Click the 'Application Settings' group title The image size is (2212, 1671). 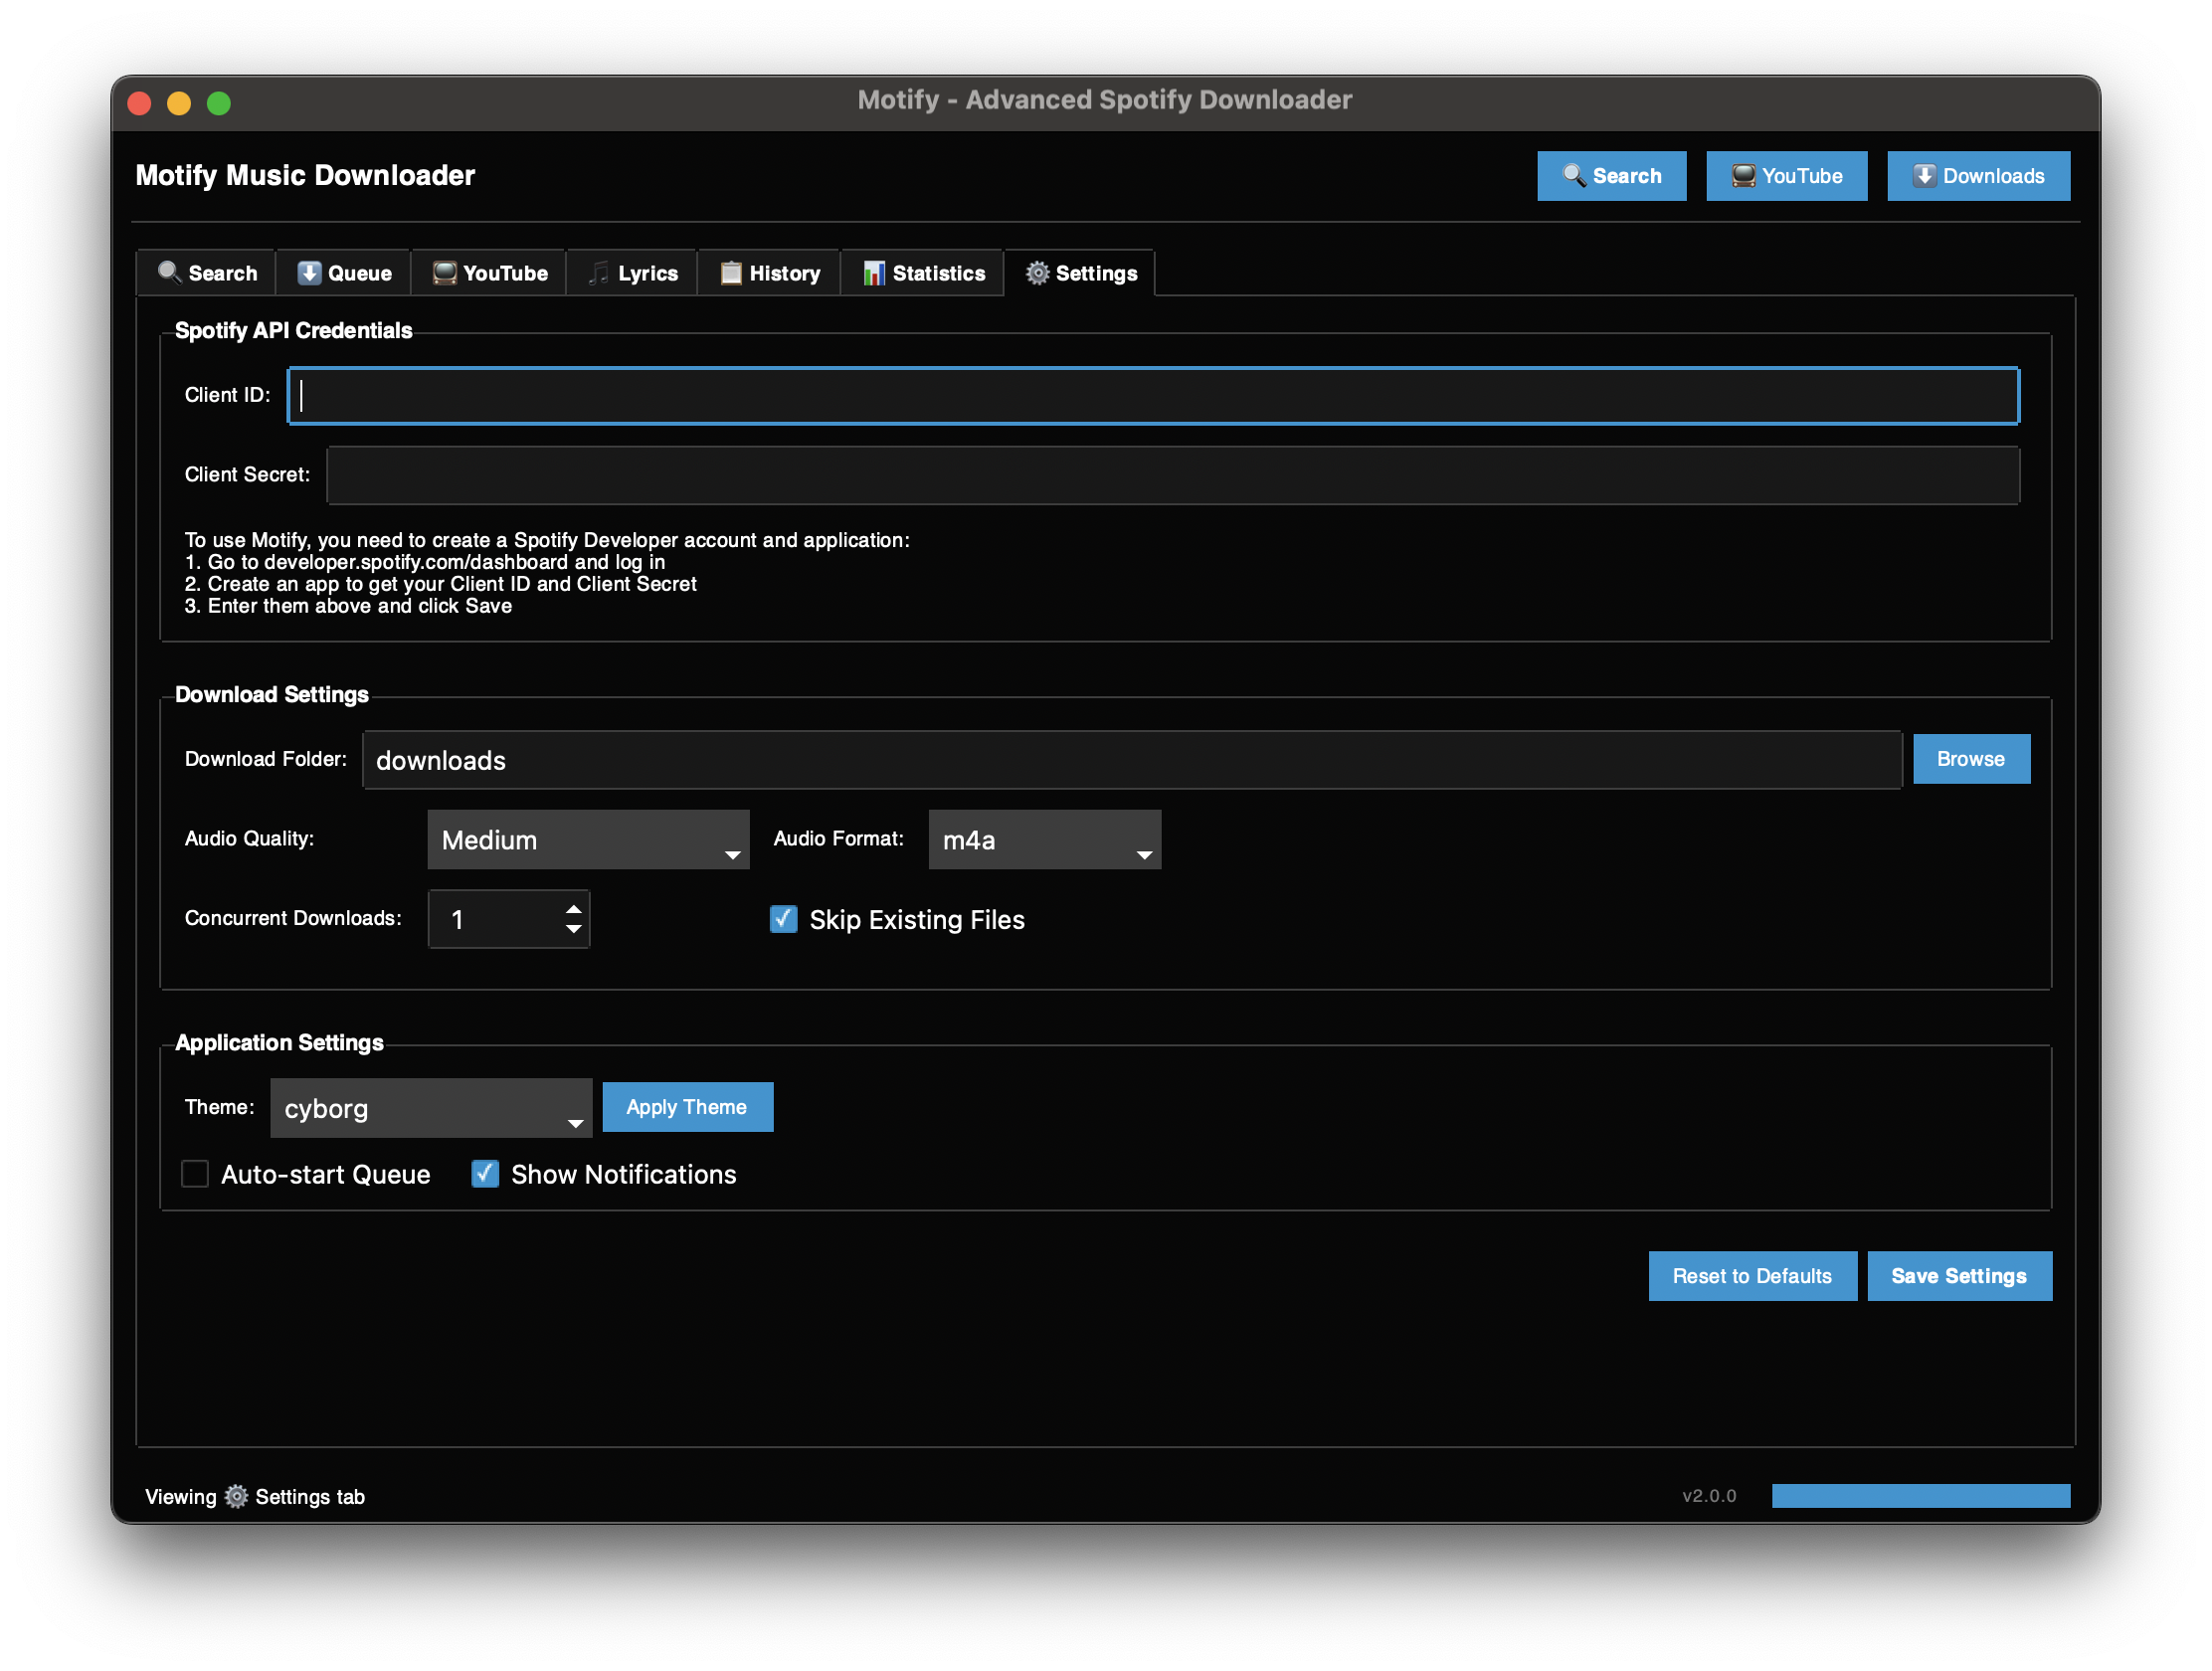(279, 1043)
